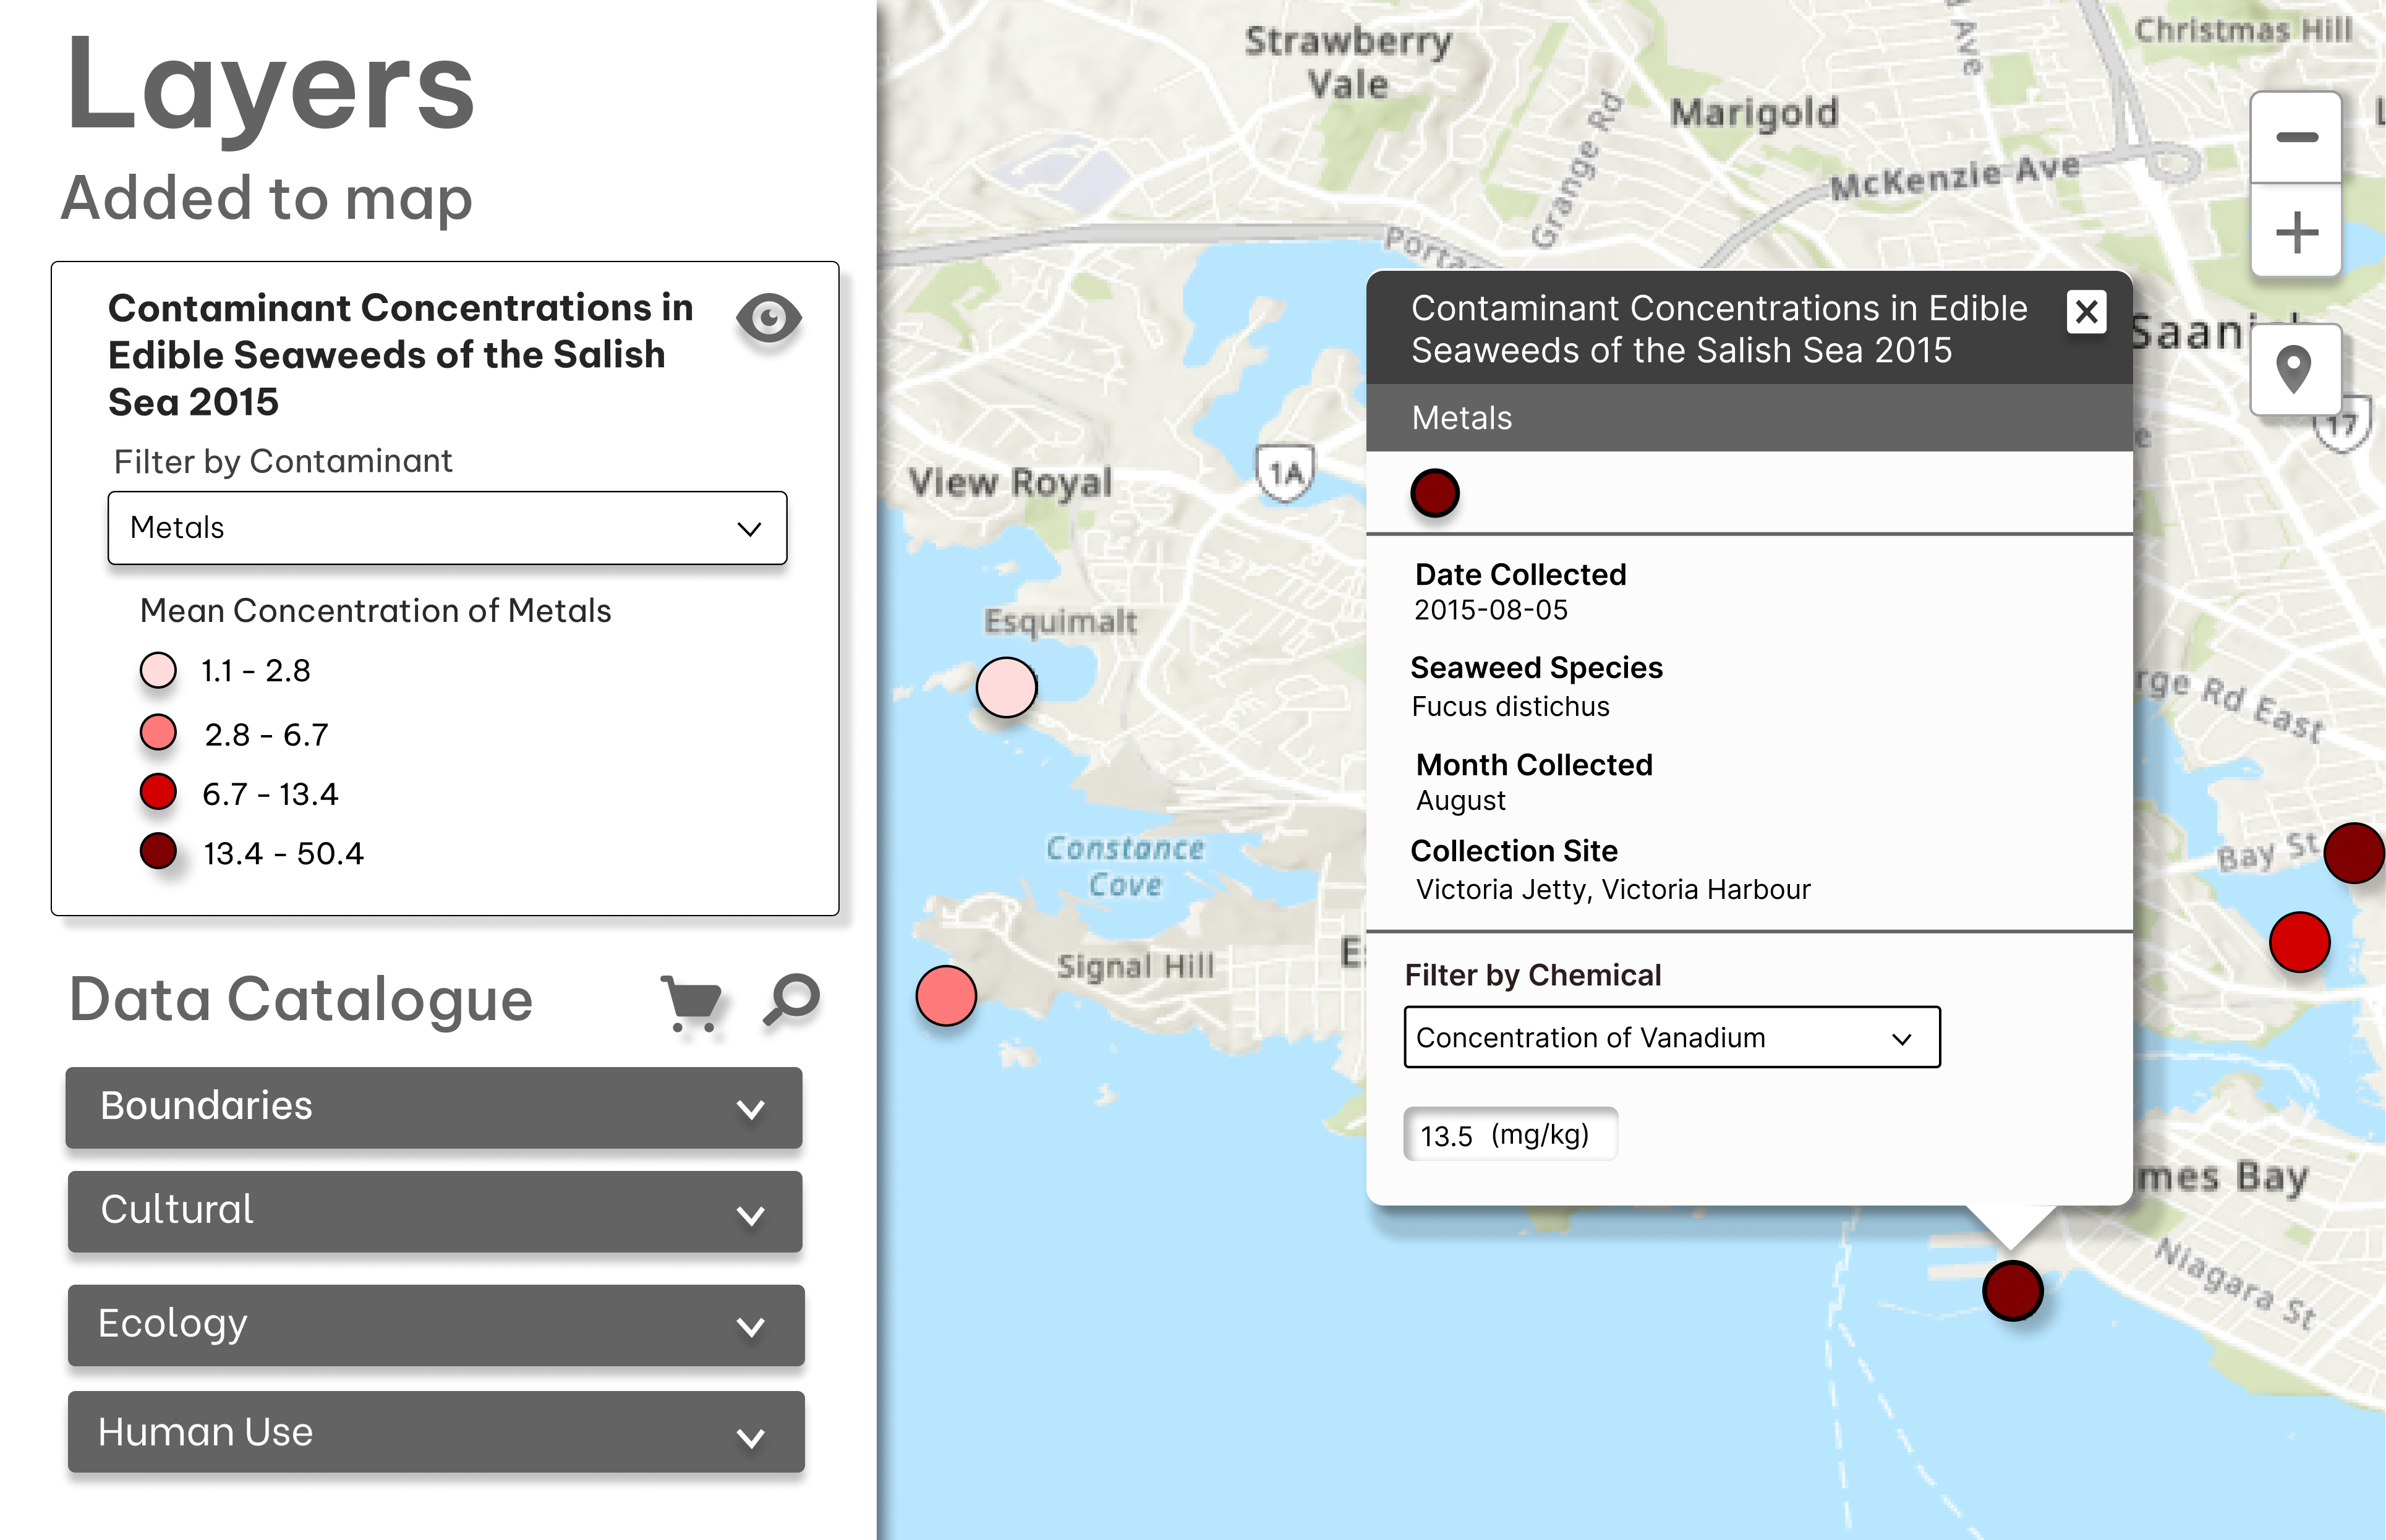This screenshot has width=2386, height=1540.
Task: Click the Data Catalogue search magnifier
Action: point(792,999)
